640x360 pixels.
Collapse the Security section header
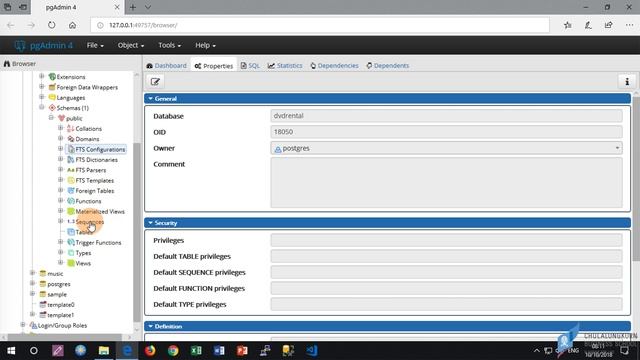(x=387, y=223)
